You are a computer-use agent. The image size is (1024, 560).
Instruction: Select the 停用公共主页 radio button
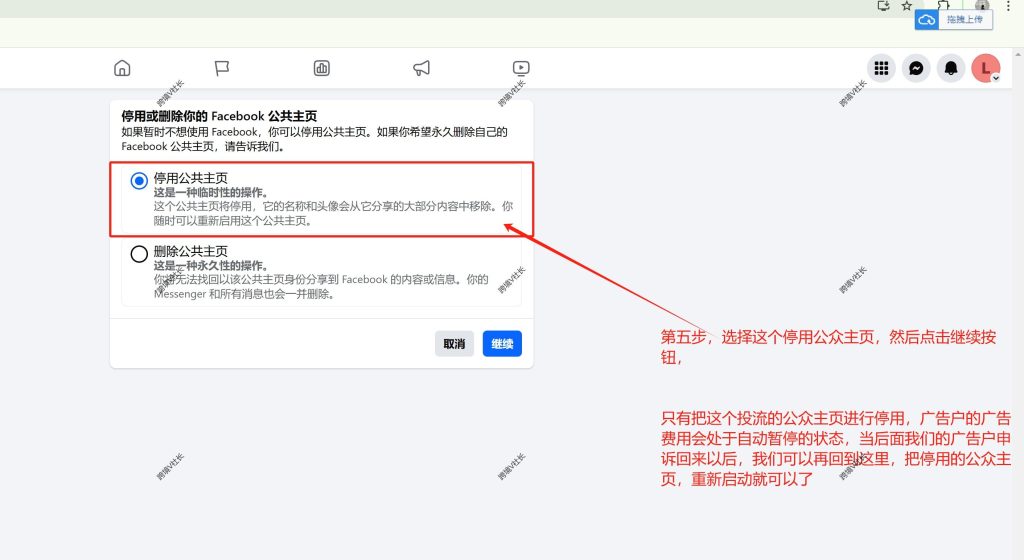point(139,181)
